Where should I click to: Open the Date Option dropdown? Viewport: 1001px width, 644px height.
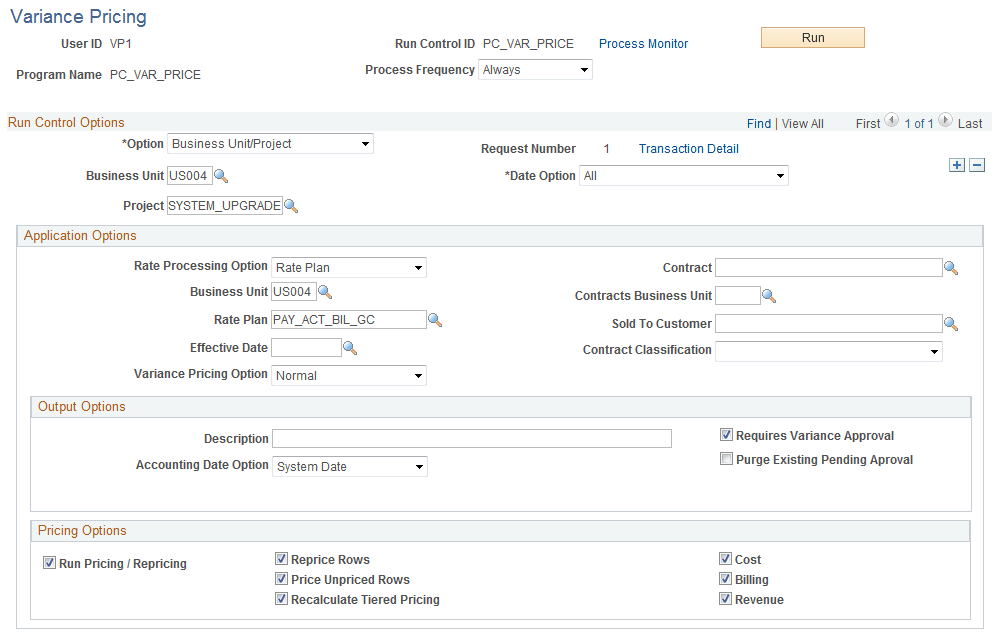[778, 175]
